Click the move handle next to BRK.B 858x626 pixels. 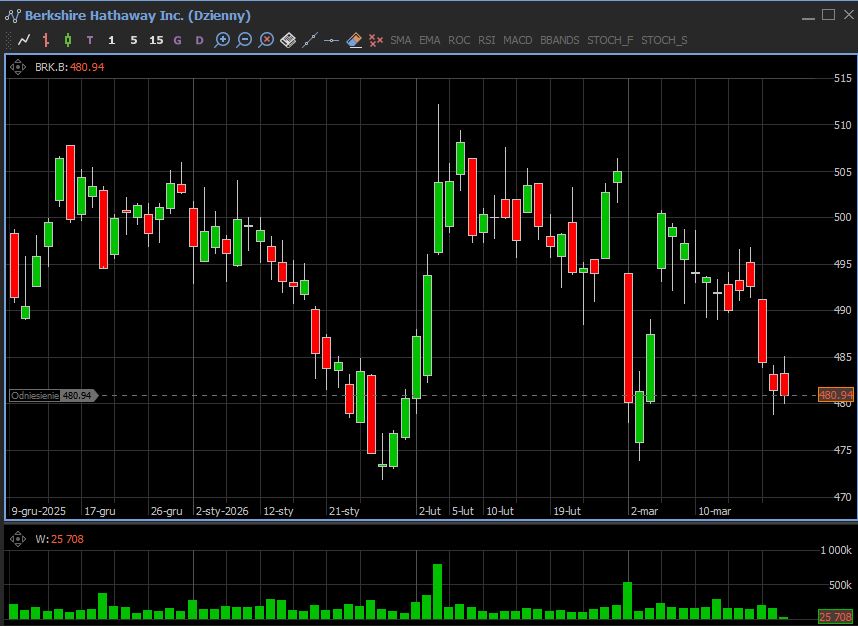(x=19, y=67)
